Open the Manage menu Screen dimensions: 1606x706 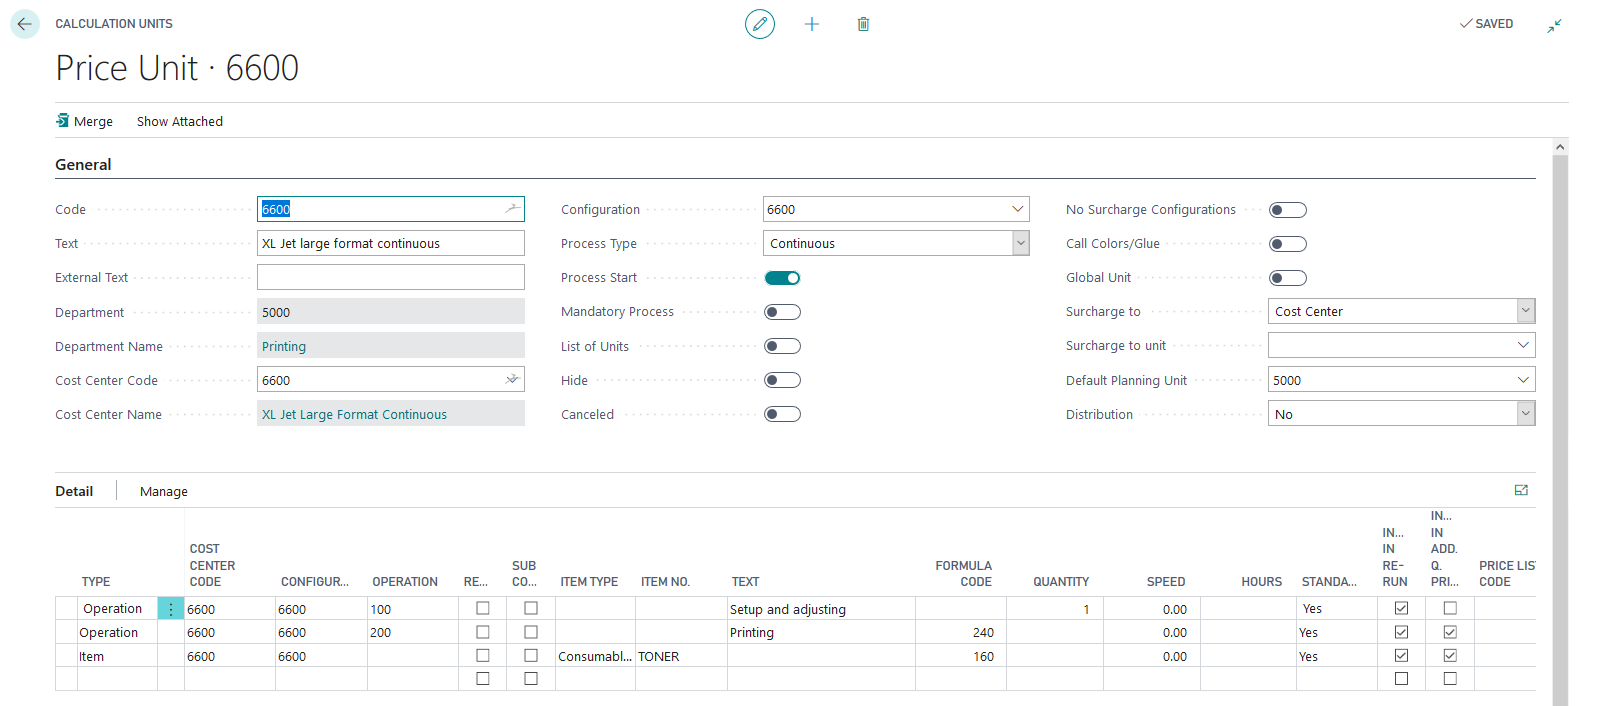click(x=164, y=491)
